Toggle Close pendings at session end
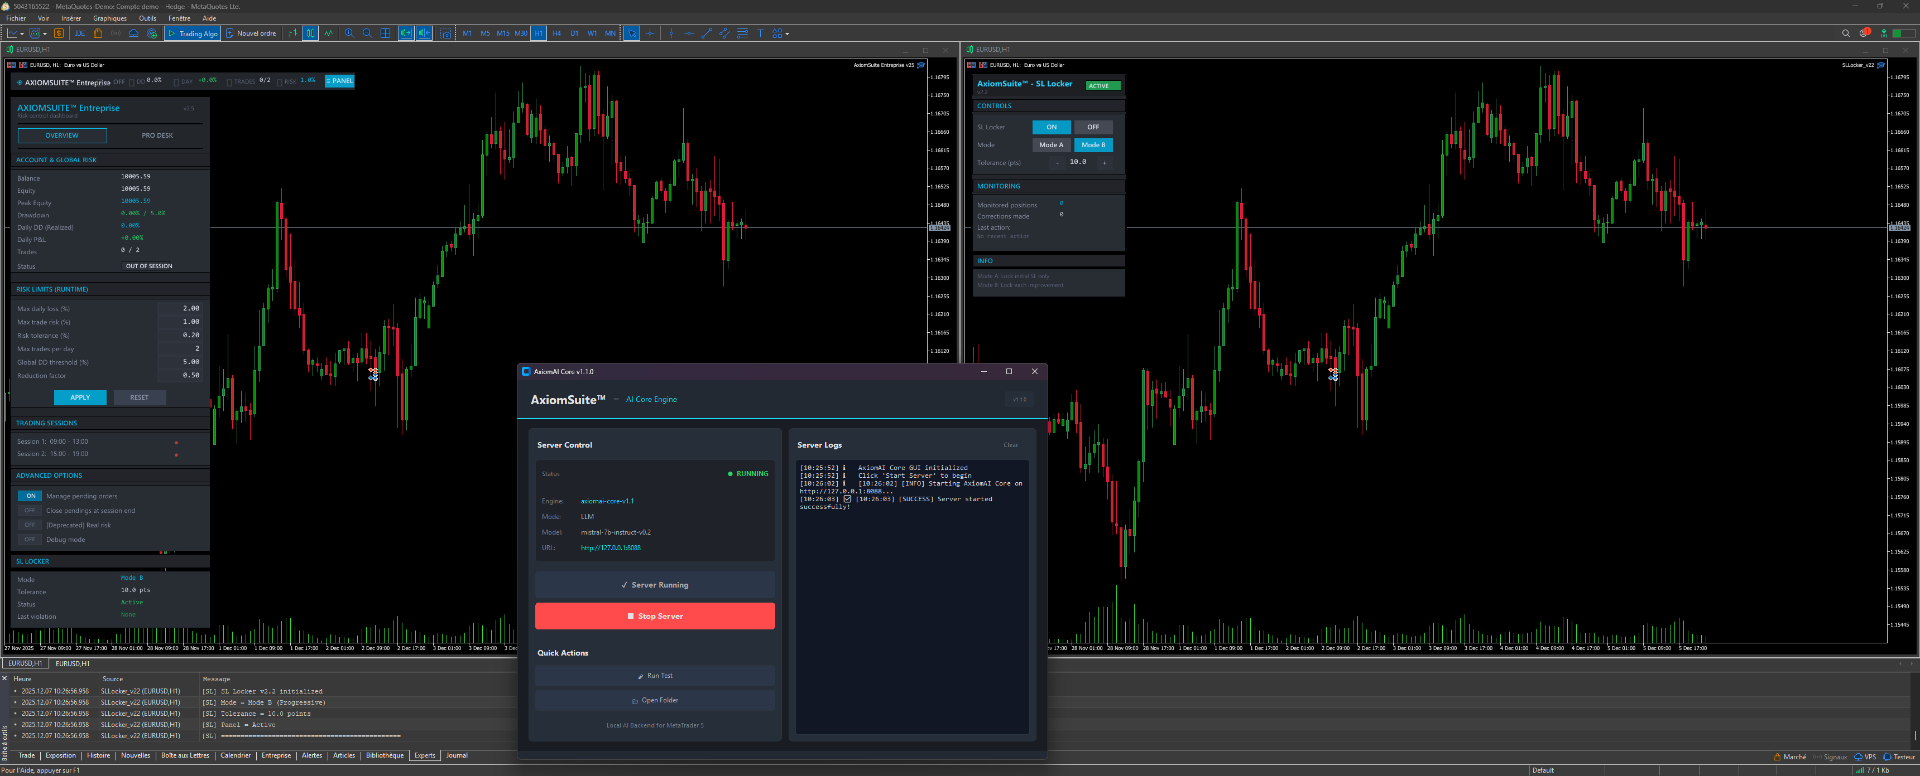Screen dimensions: 1920x776 pos(30,510)
